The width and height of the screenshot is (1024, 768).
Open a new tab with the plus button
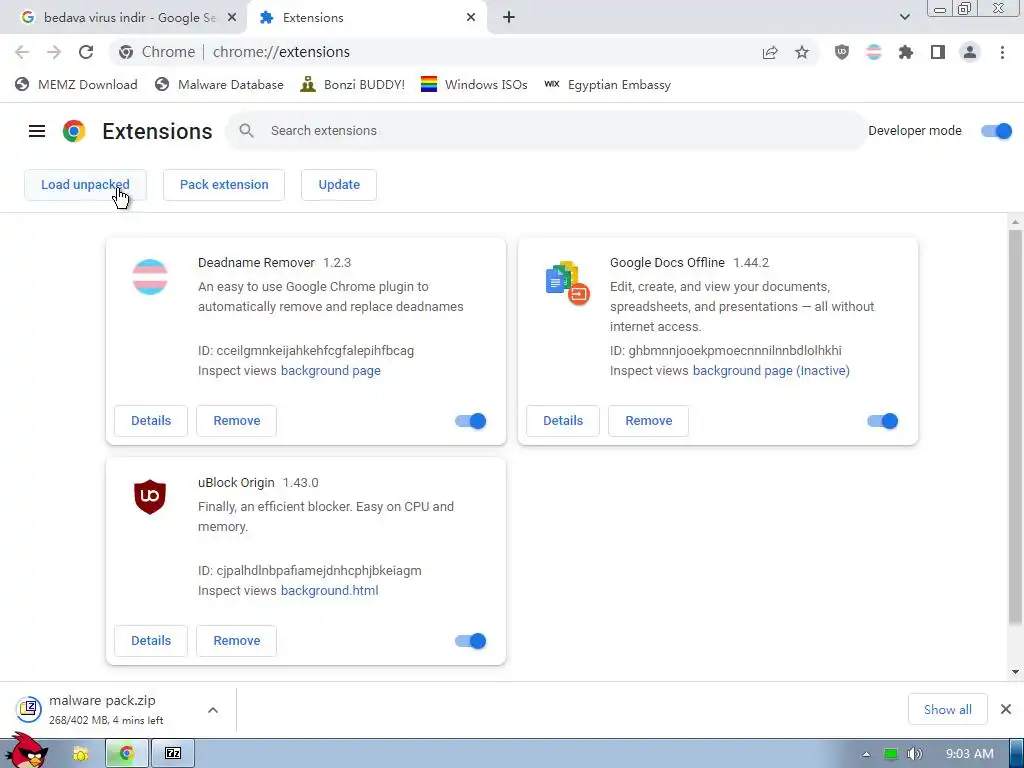(x=509, y=18)
